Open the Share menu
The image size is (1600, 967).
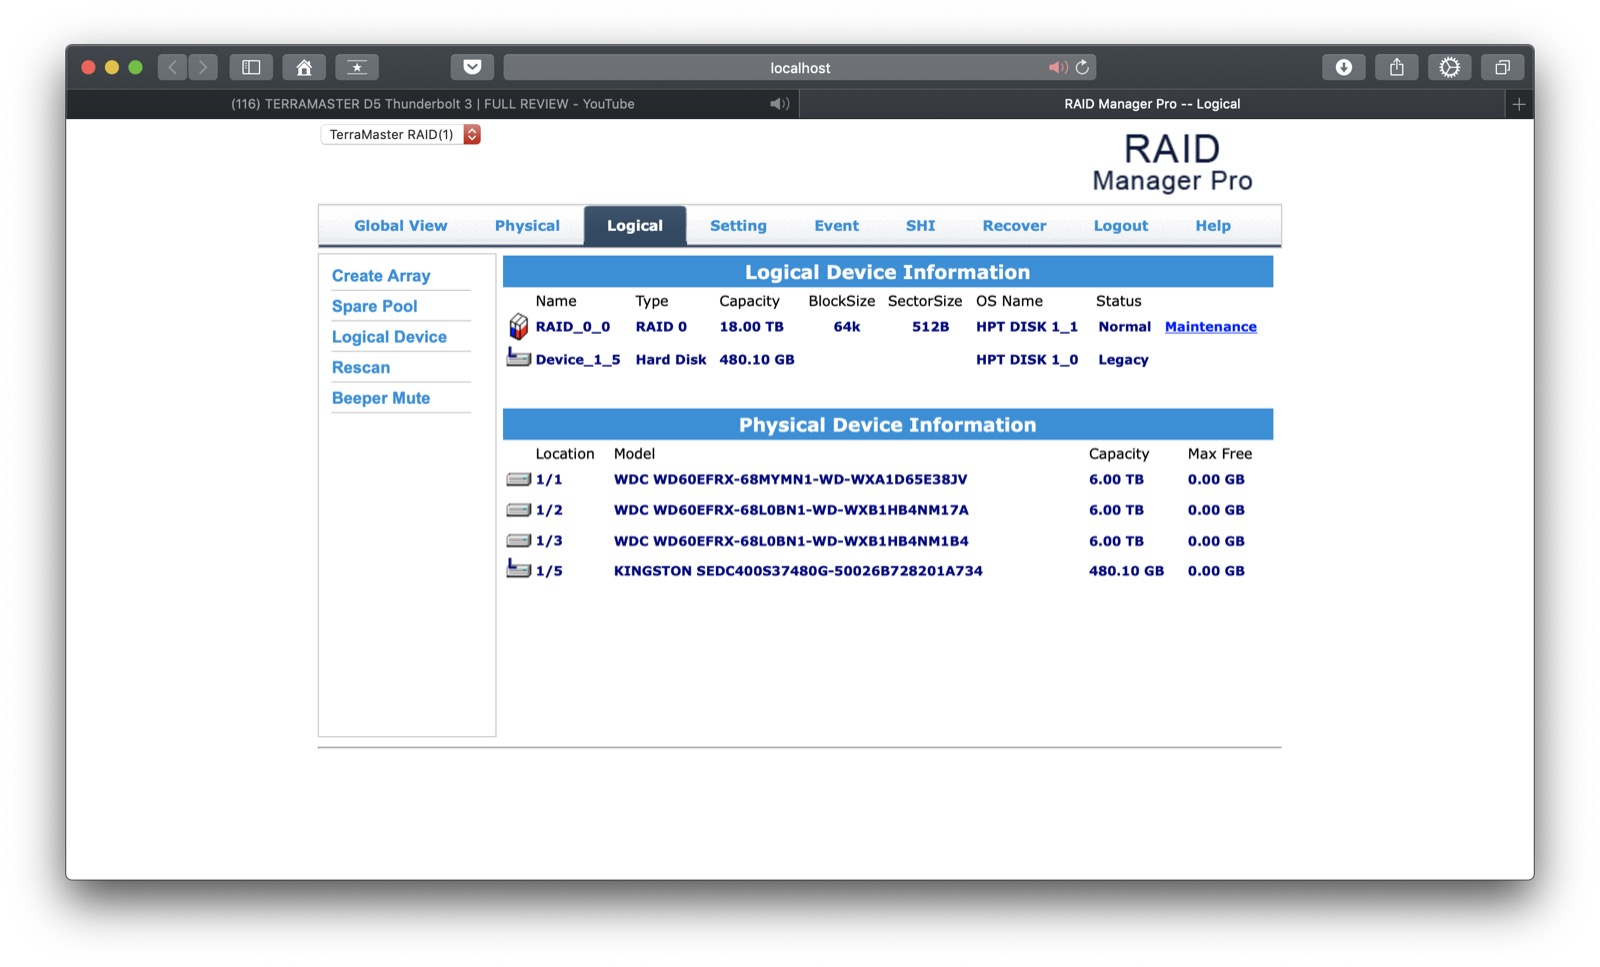[x=1397, y=67]
